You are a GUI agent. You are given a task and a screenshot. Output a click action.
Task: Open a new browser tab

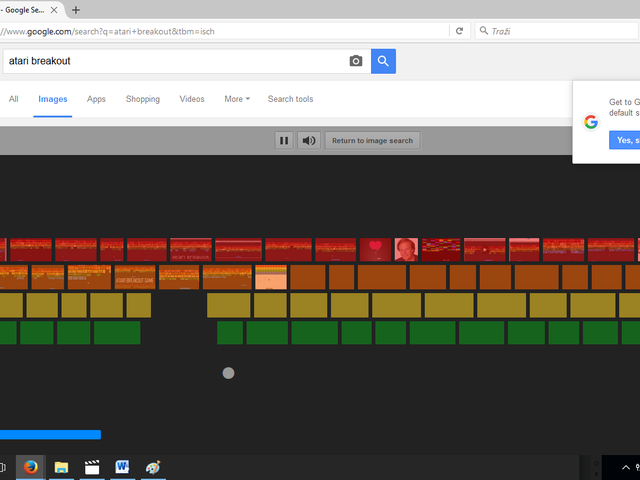[76, 10]
